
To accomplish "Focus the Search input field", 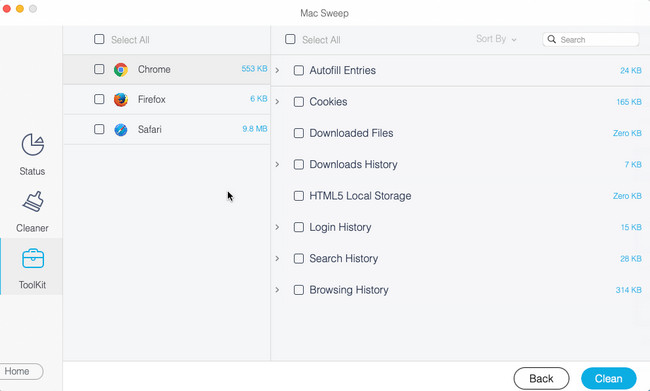I will point(591,39).
